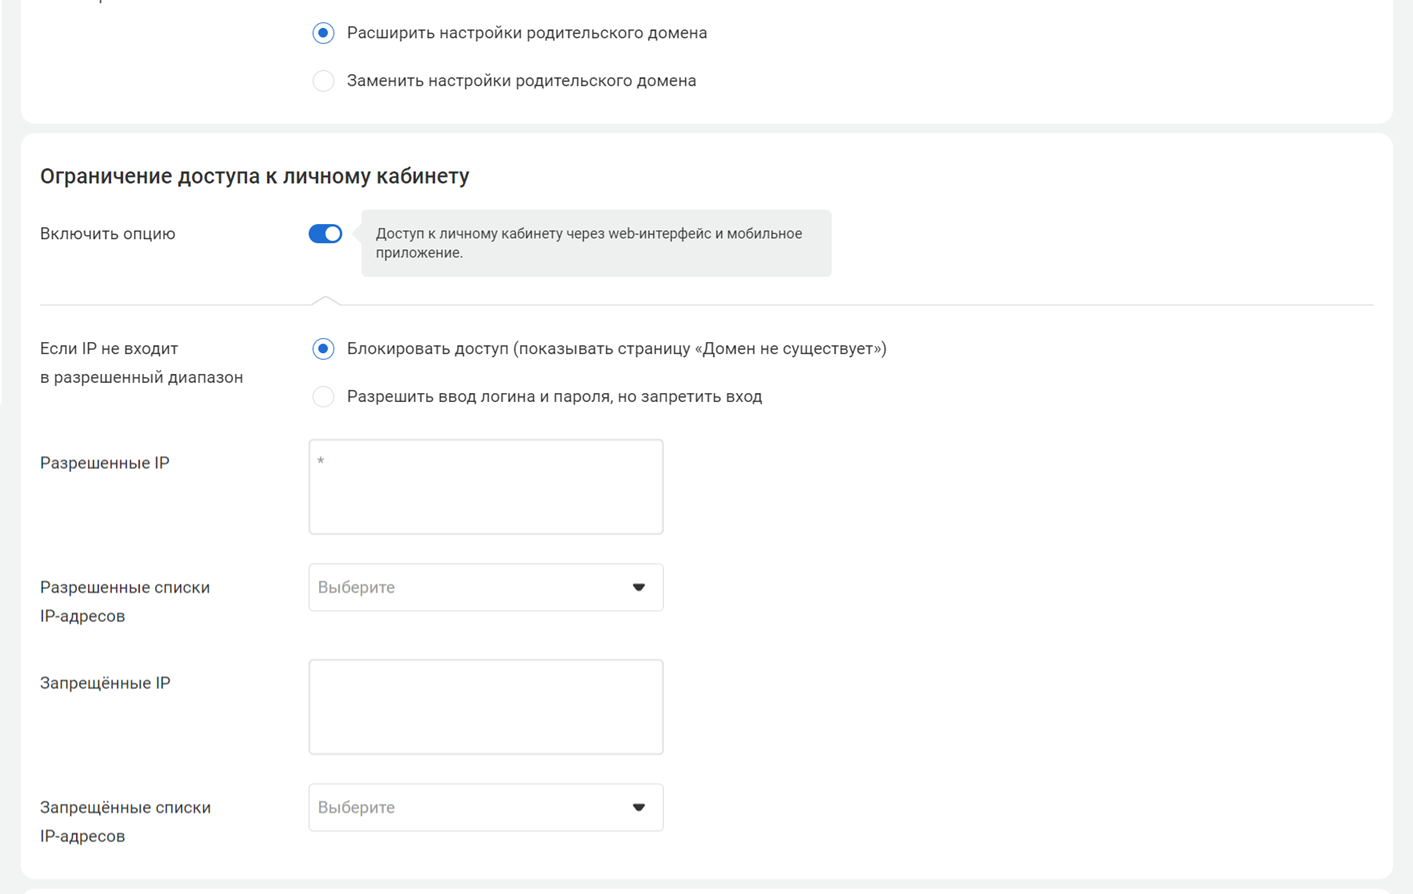The image size is (1413, 894).
Task: Click the 'Включить опцию' label
Action: (108, 234)
